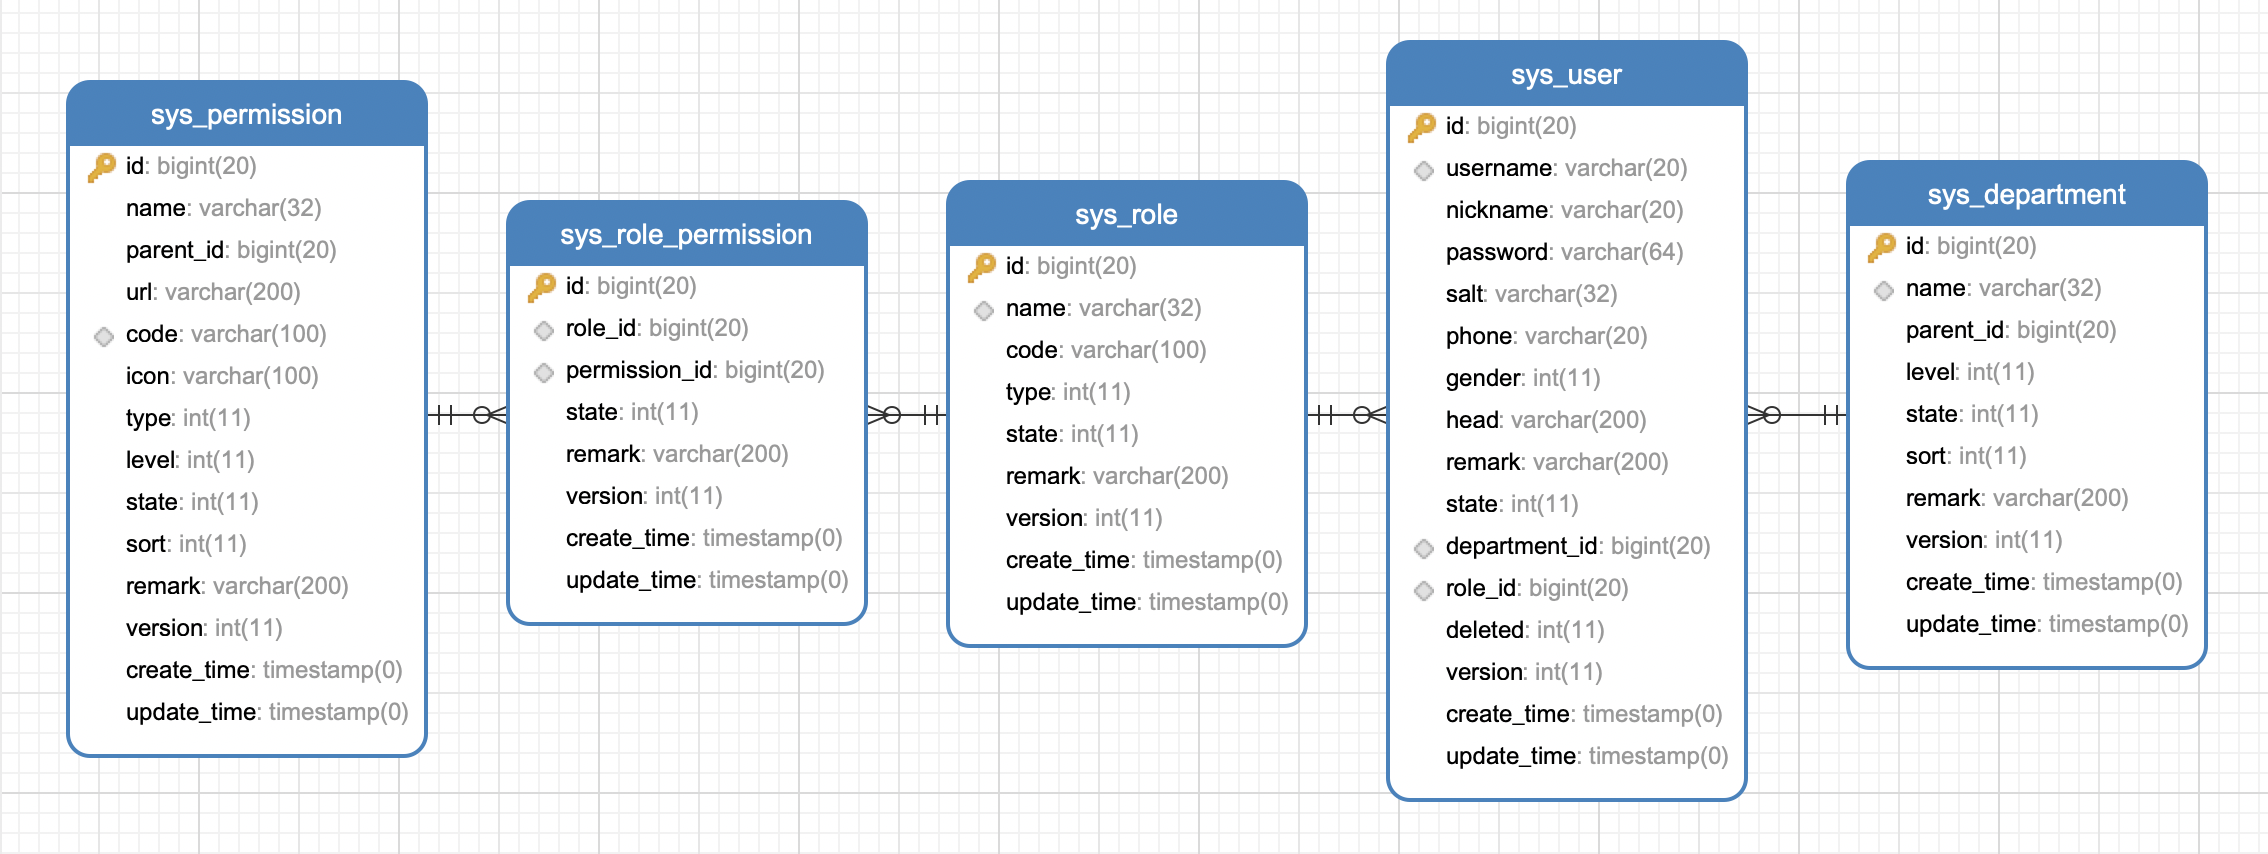Image resolution: width=2268 pixels, height=854 pixels.
Task: Select the sys_role table header
Action: [1127, 214]
